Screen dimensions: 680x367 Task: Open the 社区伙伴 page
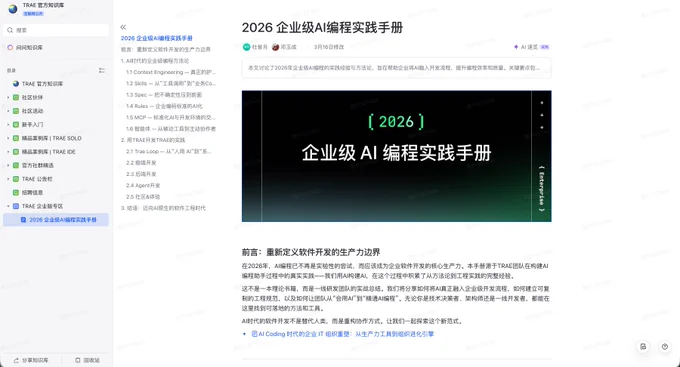[33, 97]
